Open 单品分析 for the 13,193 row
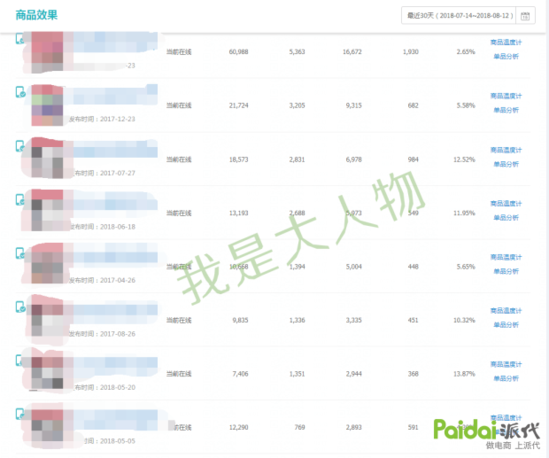 pos(506,217)
